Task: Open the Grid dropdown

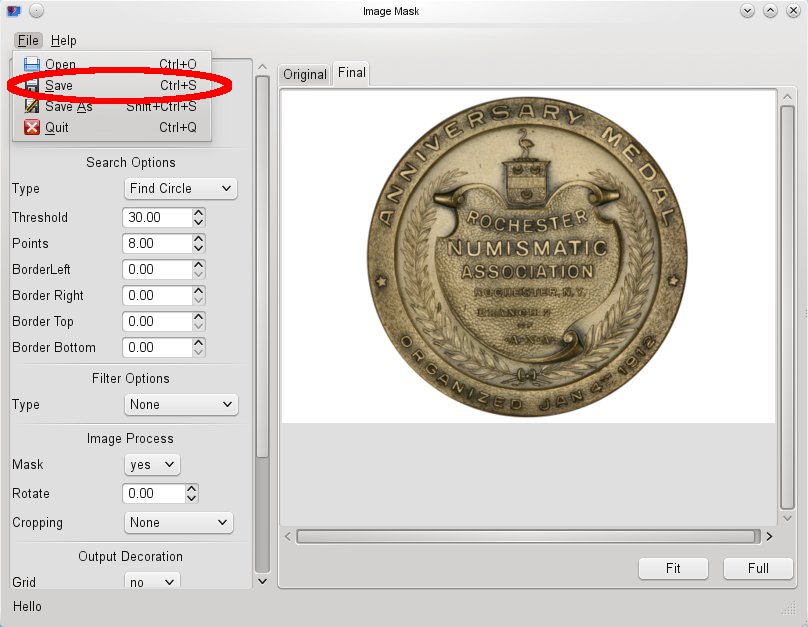Action: 152,581
